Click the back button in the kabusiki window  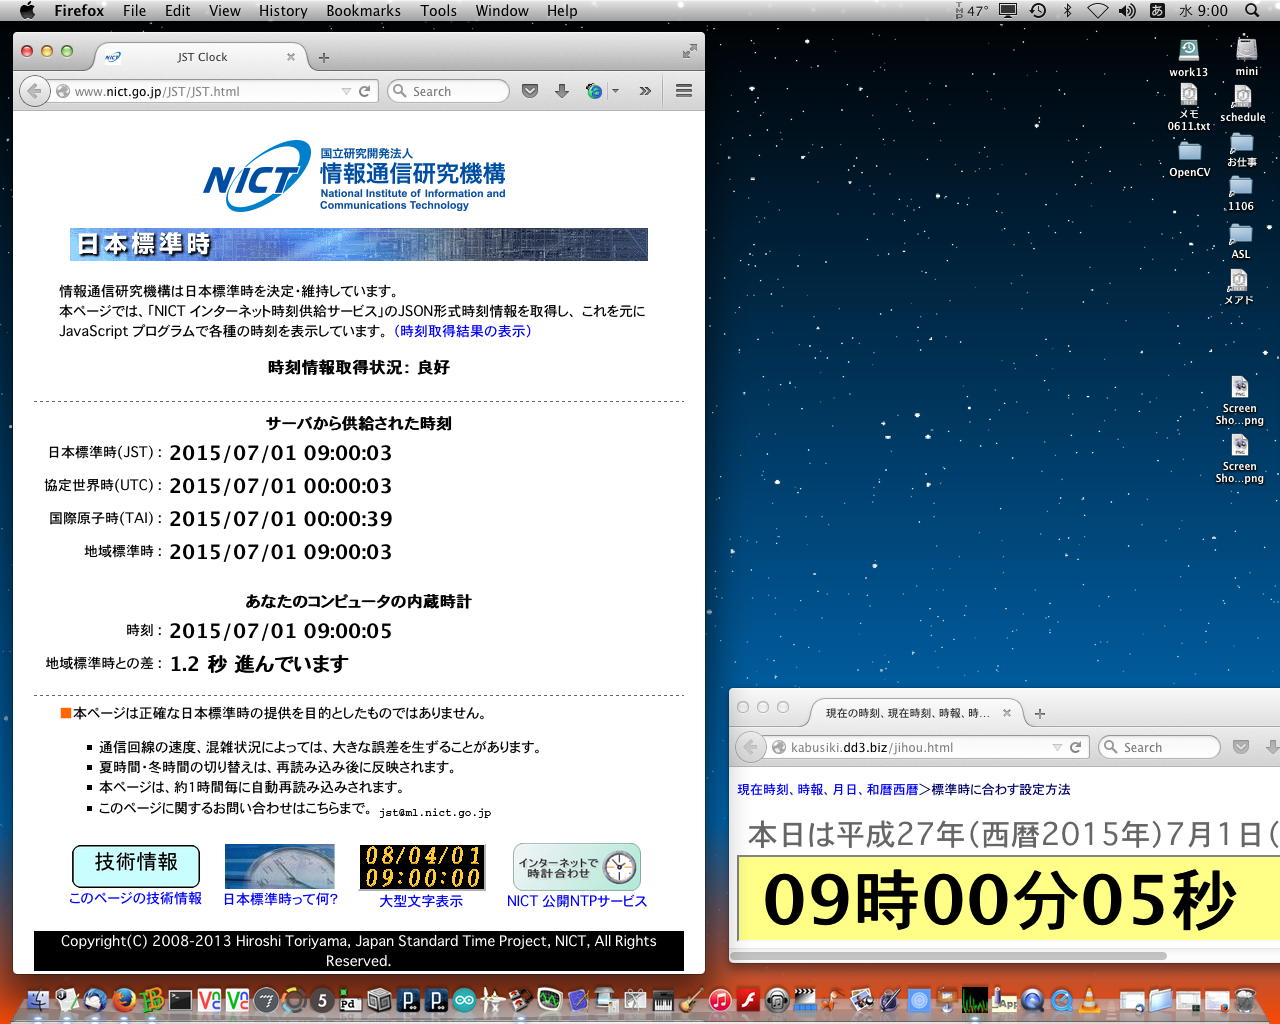pyautogui.click(x=750, y=747)
